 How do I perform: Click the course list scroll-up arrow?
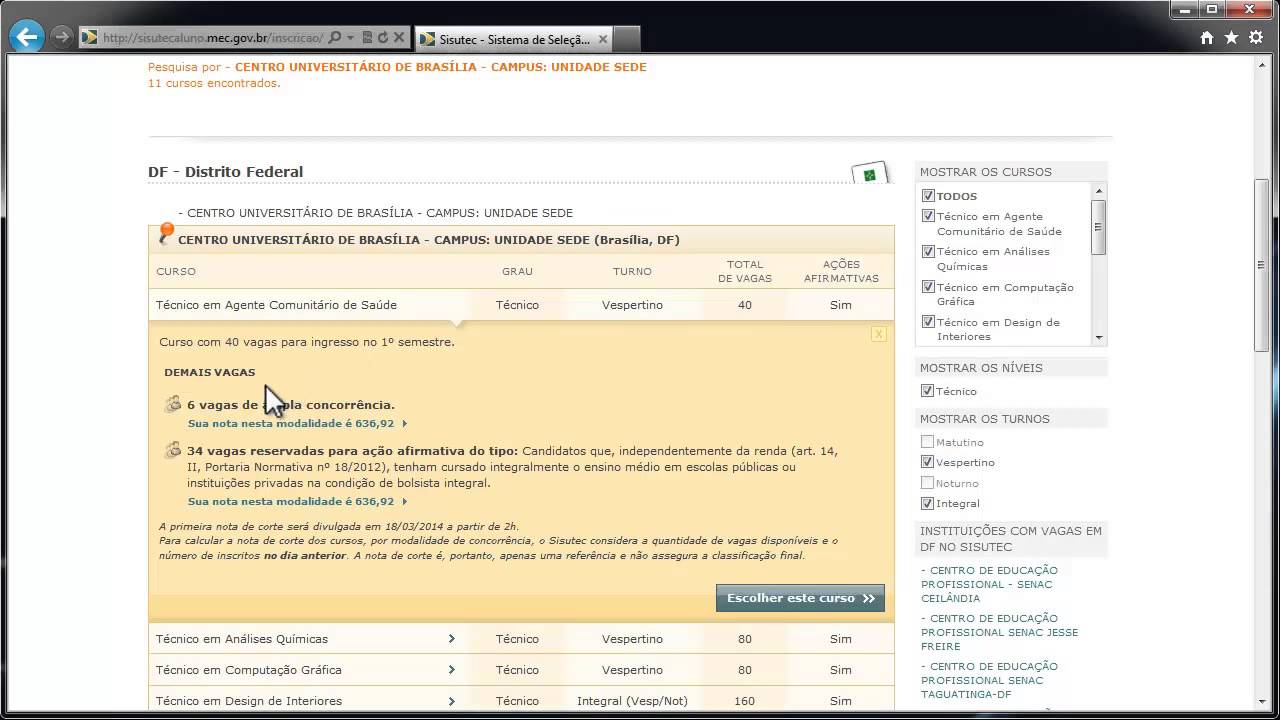click(x=1098, y=191)
